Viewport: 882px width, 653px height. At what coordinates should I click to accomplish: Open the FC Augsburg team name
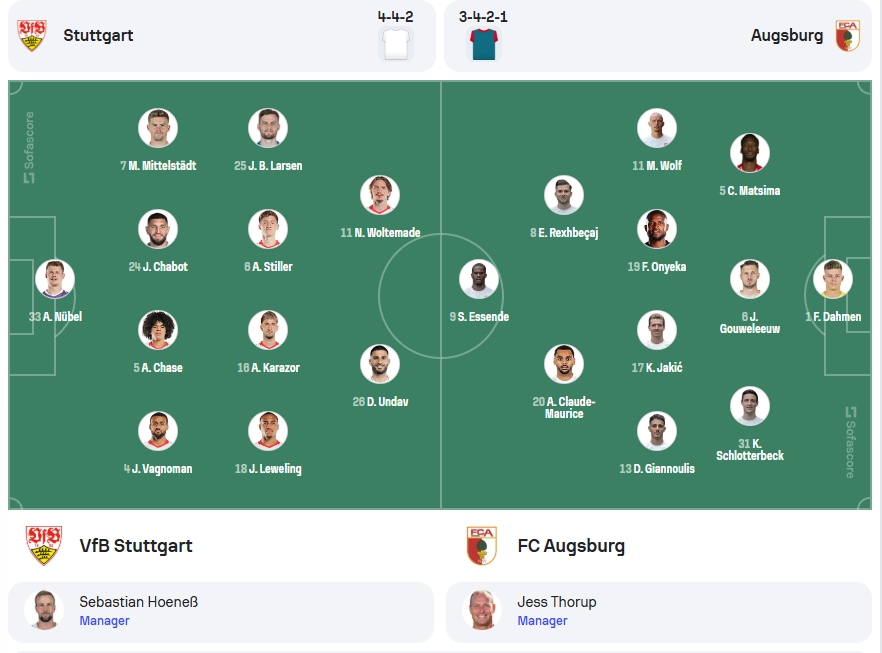tap(571, 546)
